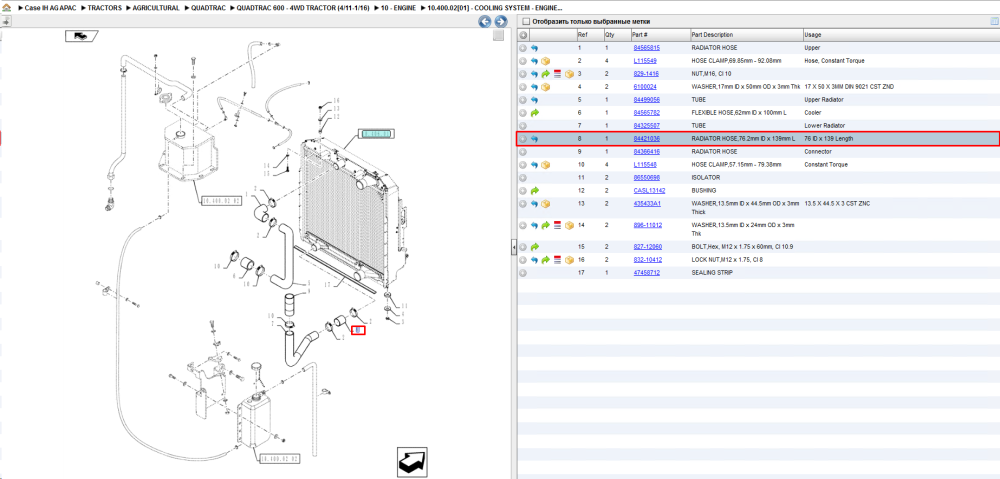1000x479 pixels.
Task: Click box icon for L115549 hose clamp
Action: 546,61
